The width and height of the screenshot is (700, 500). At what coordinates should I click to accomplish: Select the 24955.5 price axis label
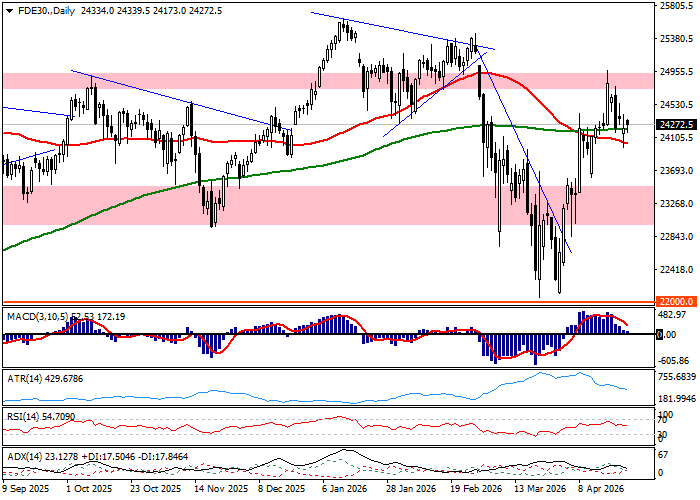(676, 72)
